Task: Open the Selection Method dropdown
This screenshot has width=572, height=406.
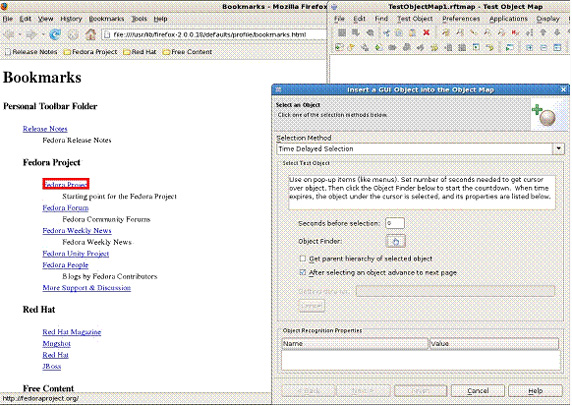Action: (559, 149)
